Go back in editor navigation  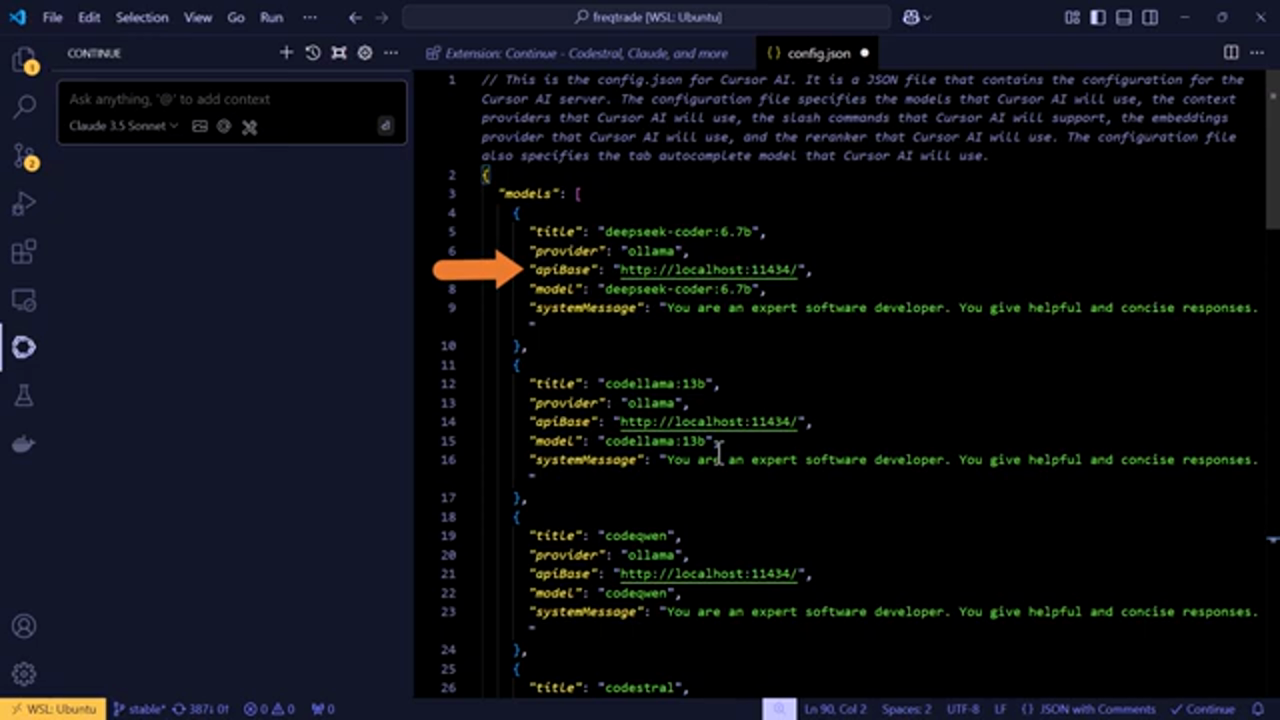(x=355, y=17)
